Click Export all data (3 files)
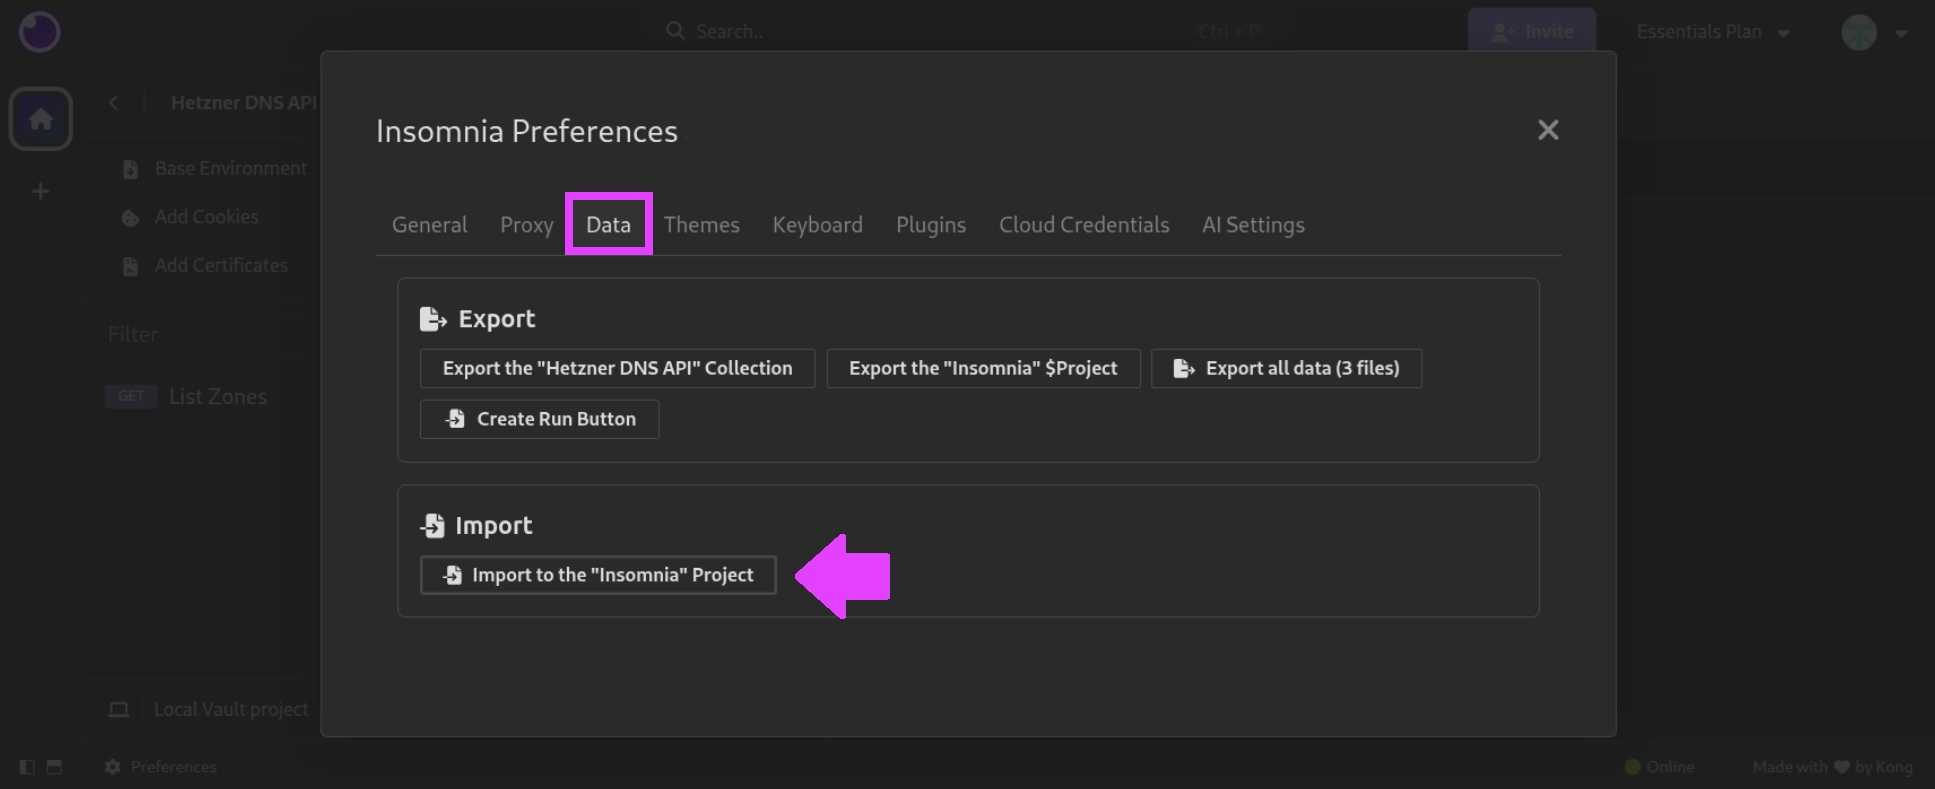 click(x=1286, y=368)
